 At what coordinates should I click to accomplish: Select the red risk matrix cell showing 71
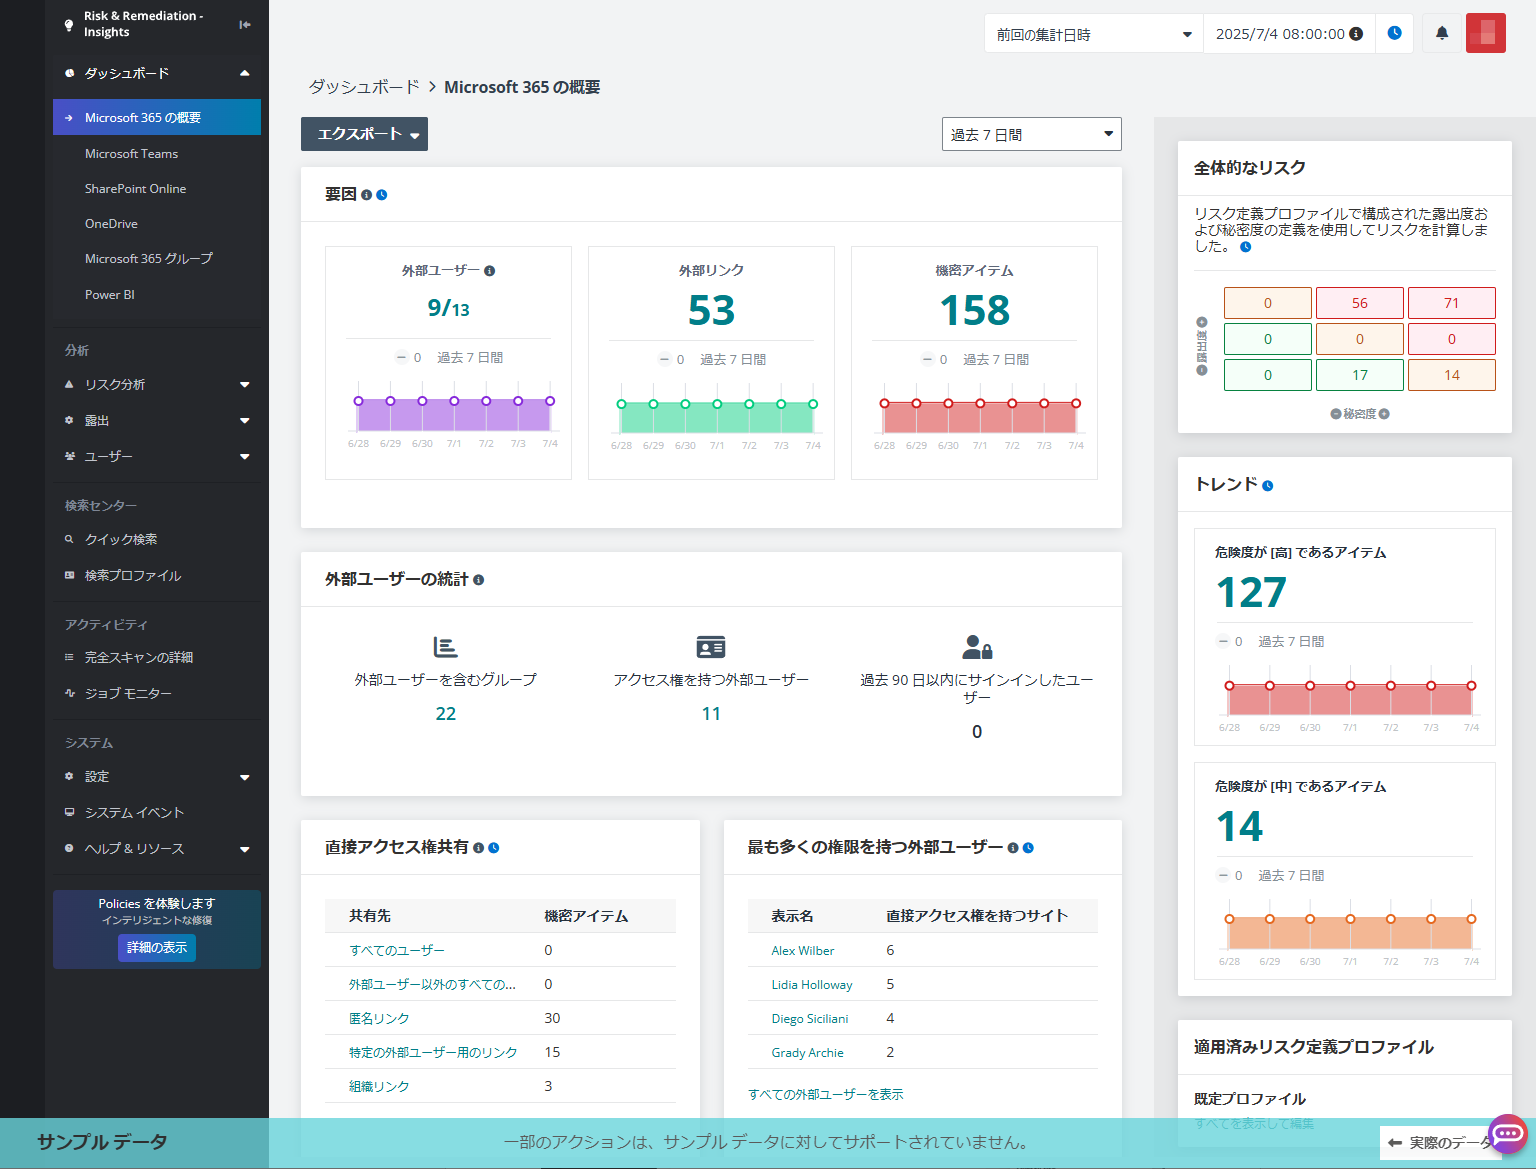1452,303
